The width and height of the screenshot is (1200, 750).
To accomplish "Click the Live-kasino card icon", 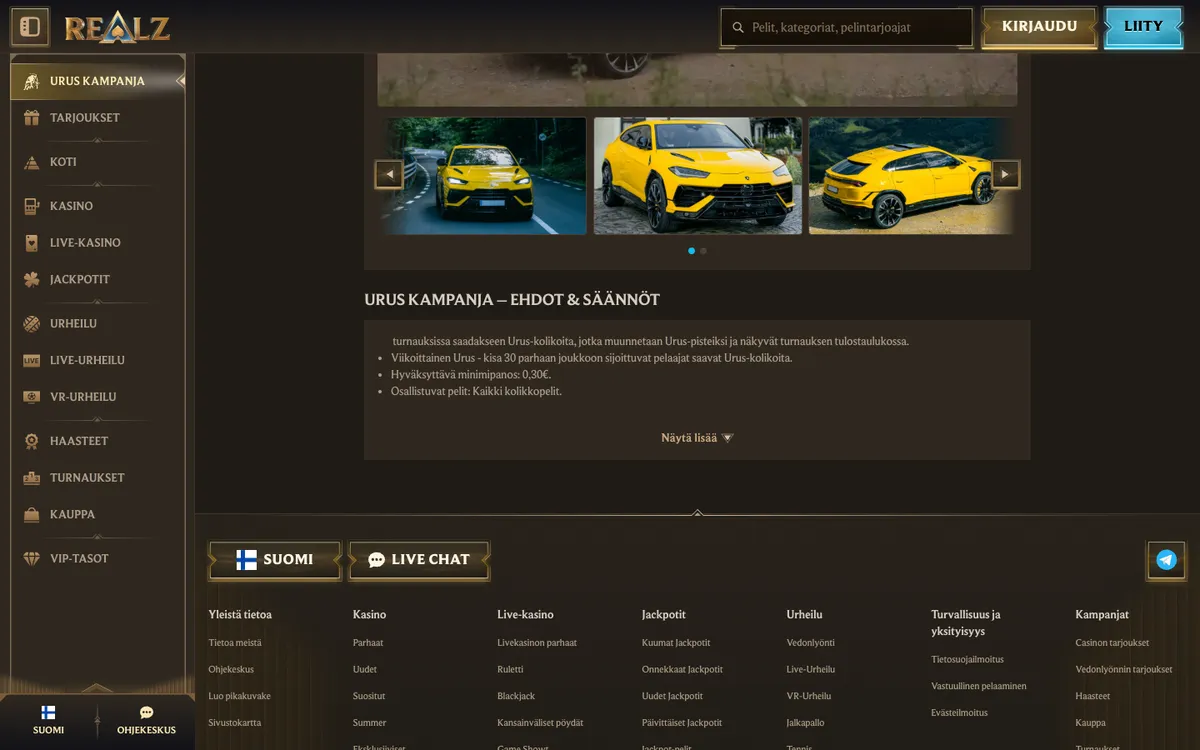I will pos(31,243).
